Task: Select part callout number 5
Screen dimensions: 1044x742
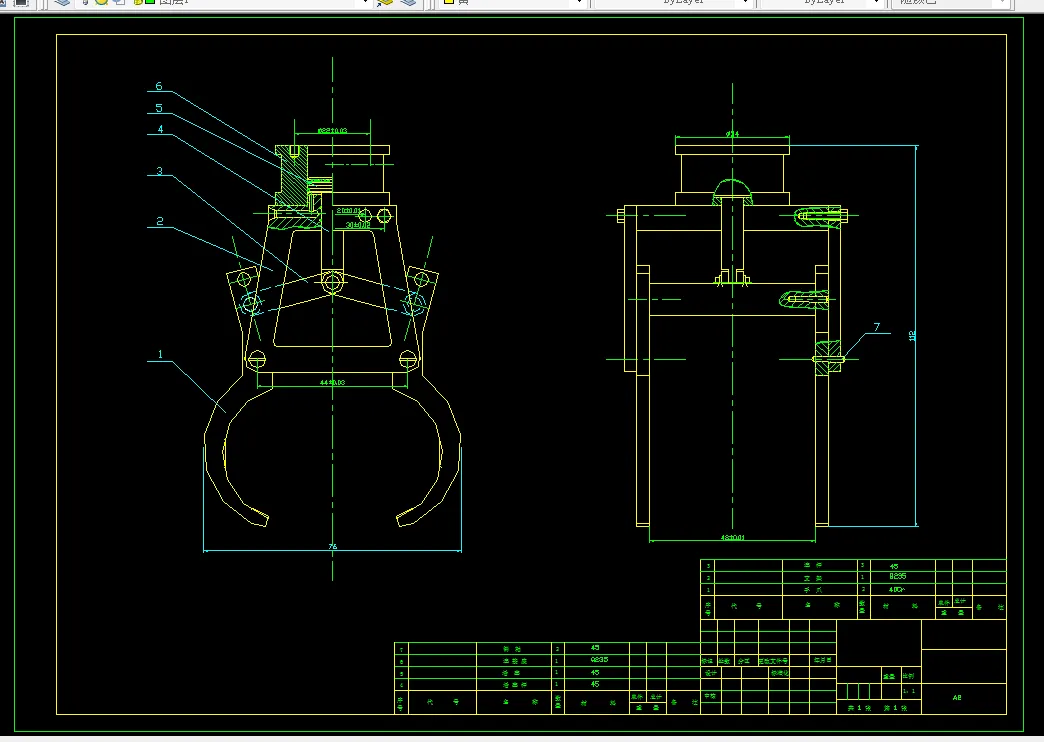Action: pos(158,108)
